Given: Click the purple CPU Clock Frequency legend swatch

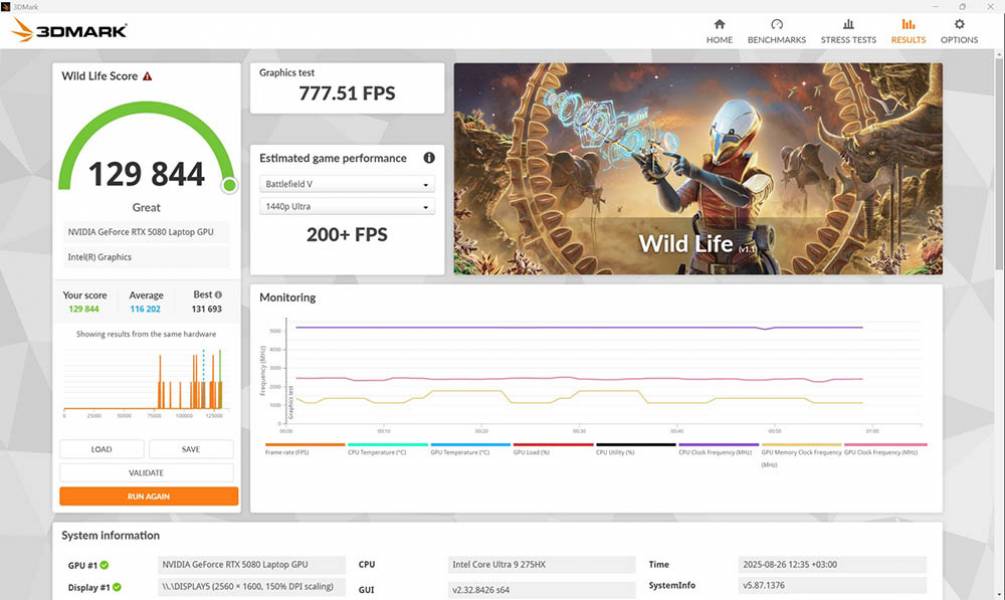Looking at the screenshot, I should [x=718, y=446].
